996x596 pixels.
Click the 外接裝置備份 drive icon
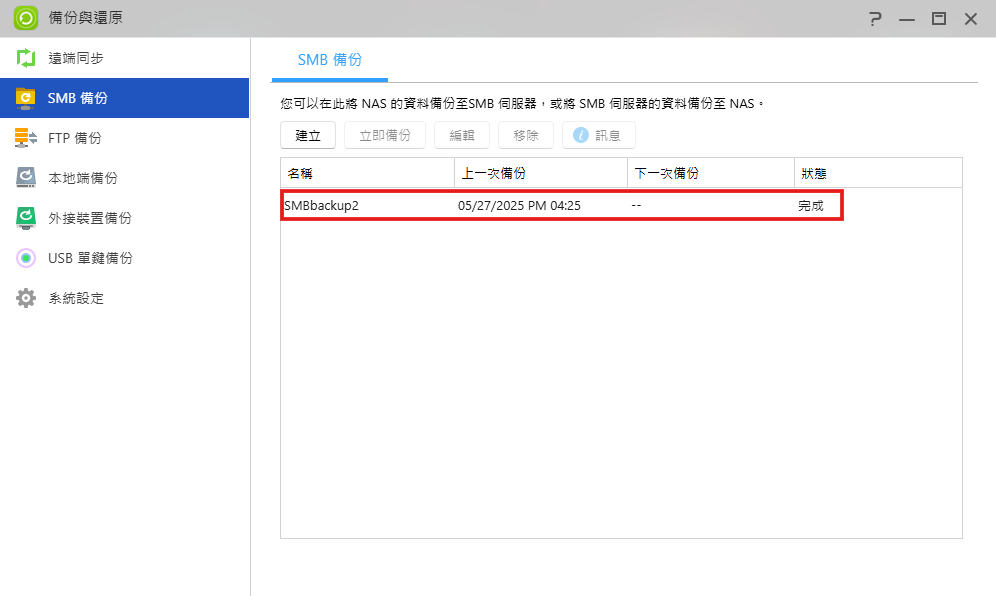click(x=25, y=218)
